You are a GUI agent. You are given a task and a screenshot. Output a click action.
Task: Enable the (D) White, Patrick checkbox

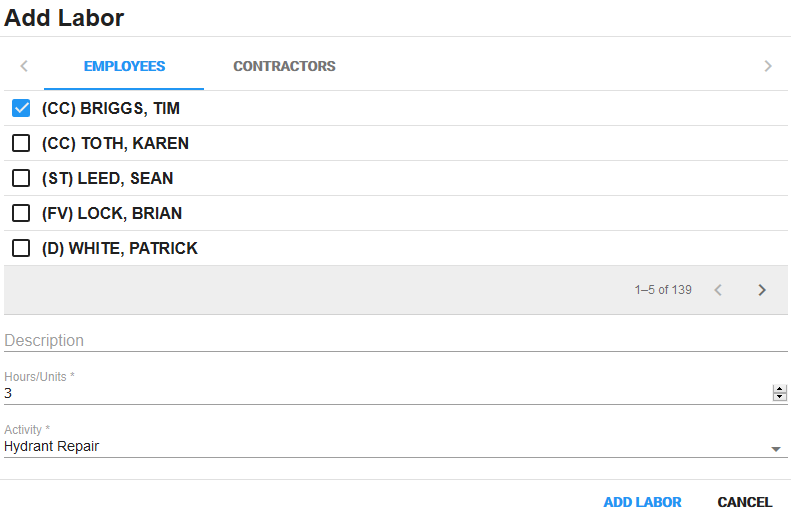[x=21, y=248]
